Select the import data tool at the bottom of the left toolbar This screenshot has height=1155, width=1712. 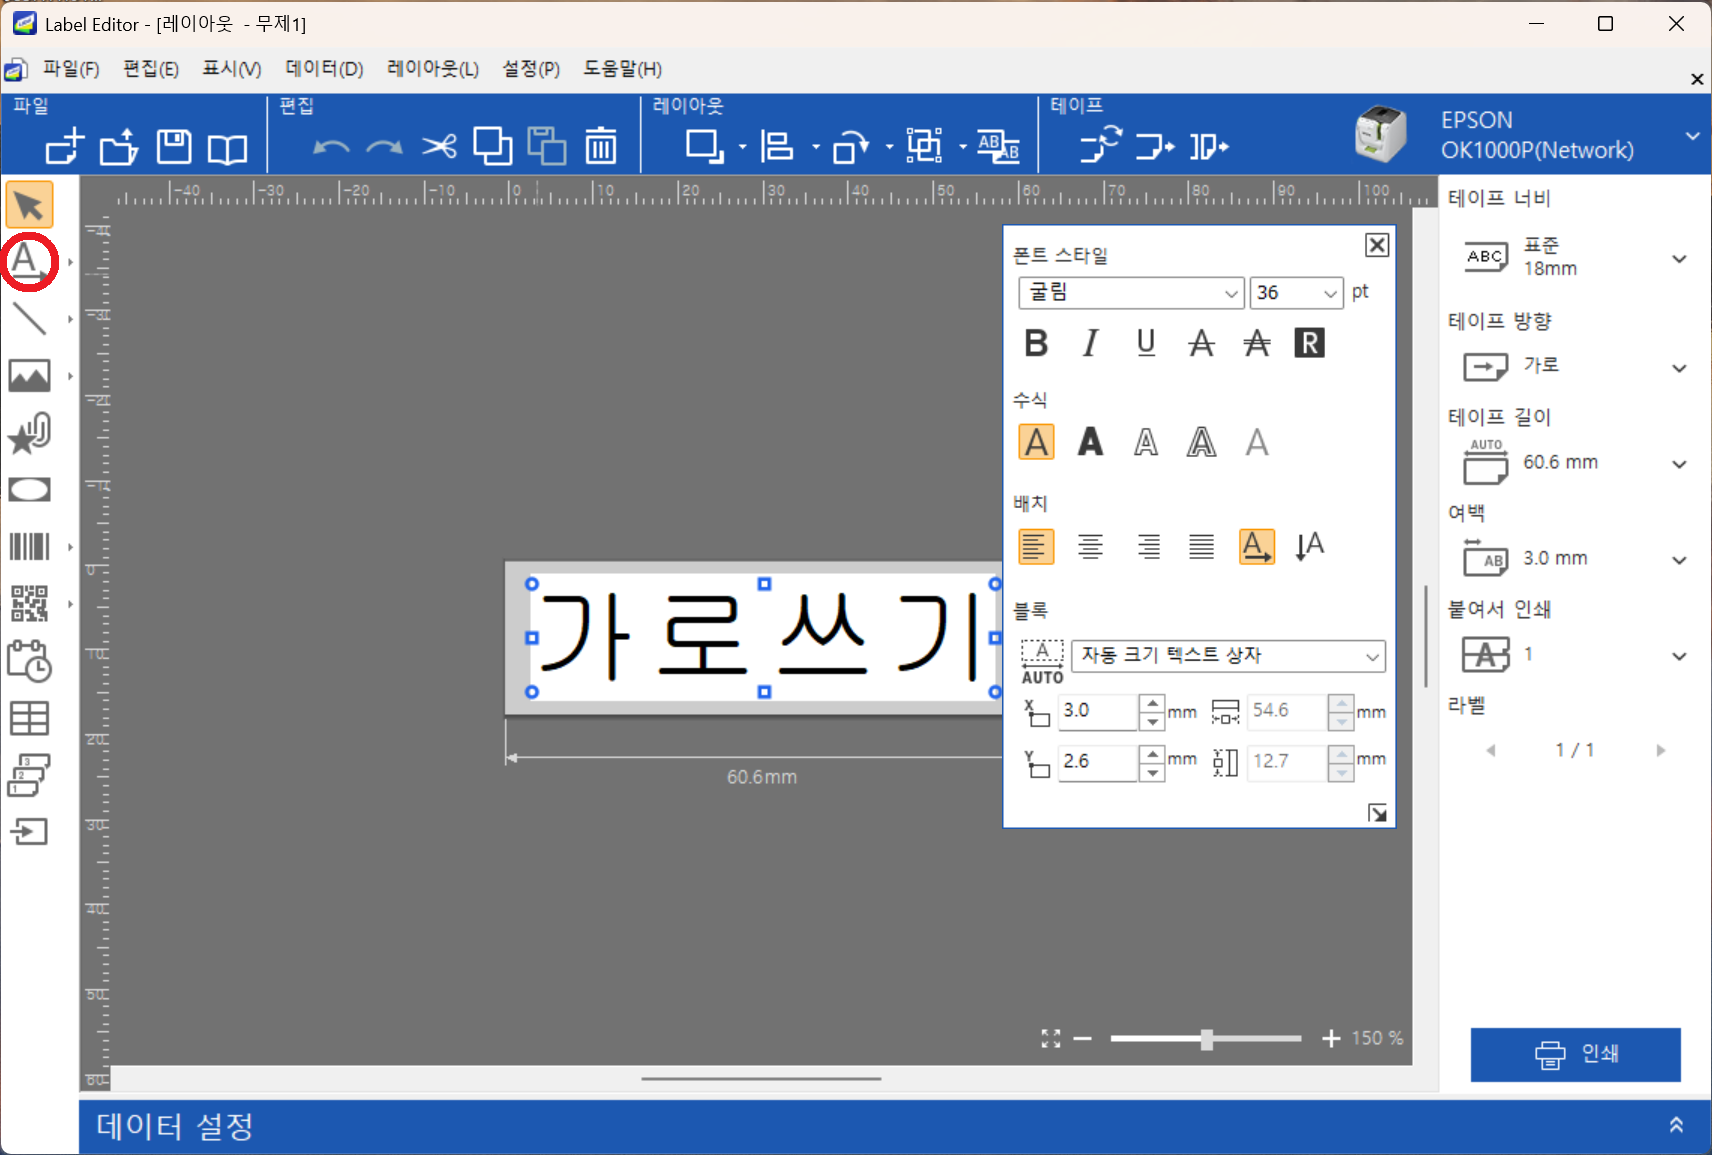(29, 832)
